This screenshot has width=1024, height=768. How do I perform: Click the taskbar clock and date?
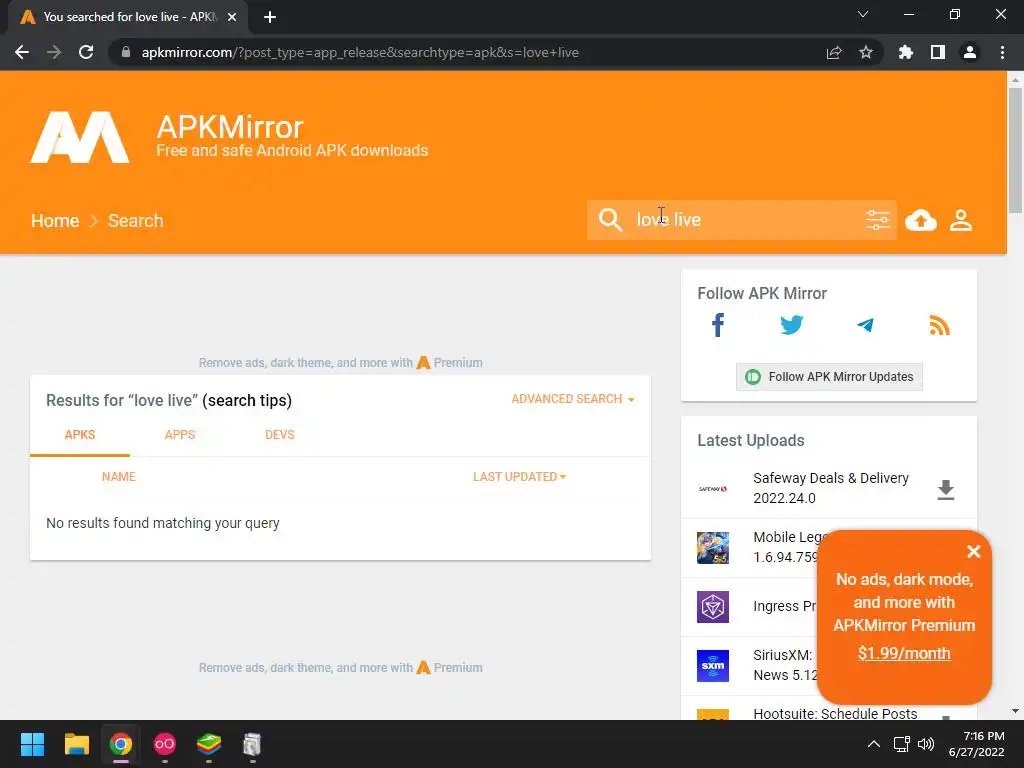[x=977, y=744]
